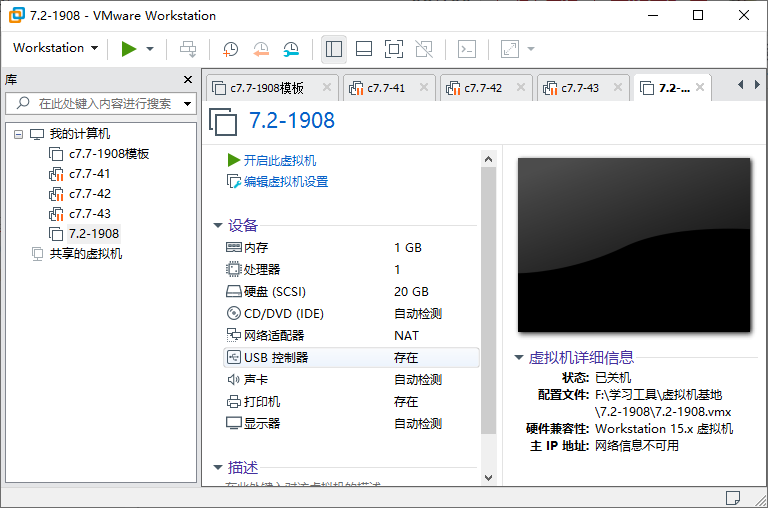Open the 声卡 device entry

pos(351,380)
